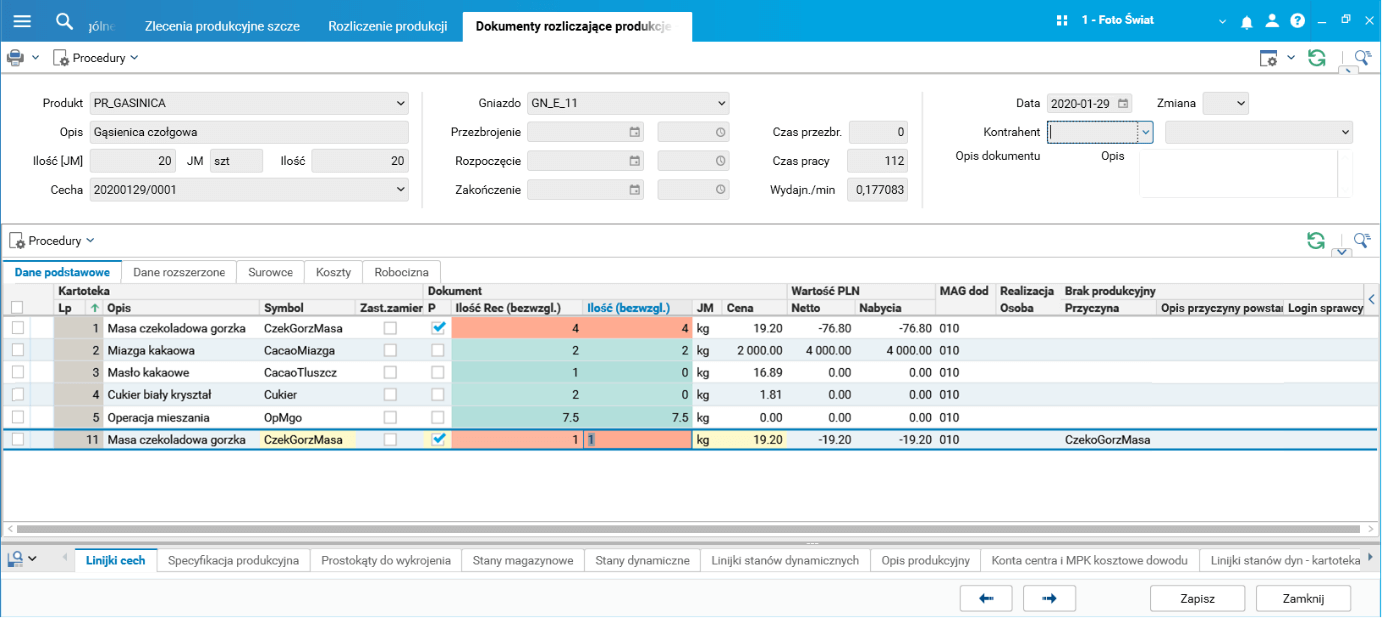This screenshot has width=1382, height=618.
Task: Expand the Gniazdo dropdown GN_E_11
Action: point(721,103)
